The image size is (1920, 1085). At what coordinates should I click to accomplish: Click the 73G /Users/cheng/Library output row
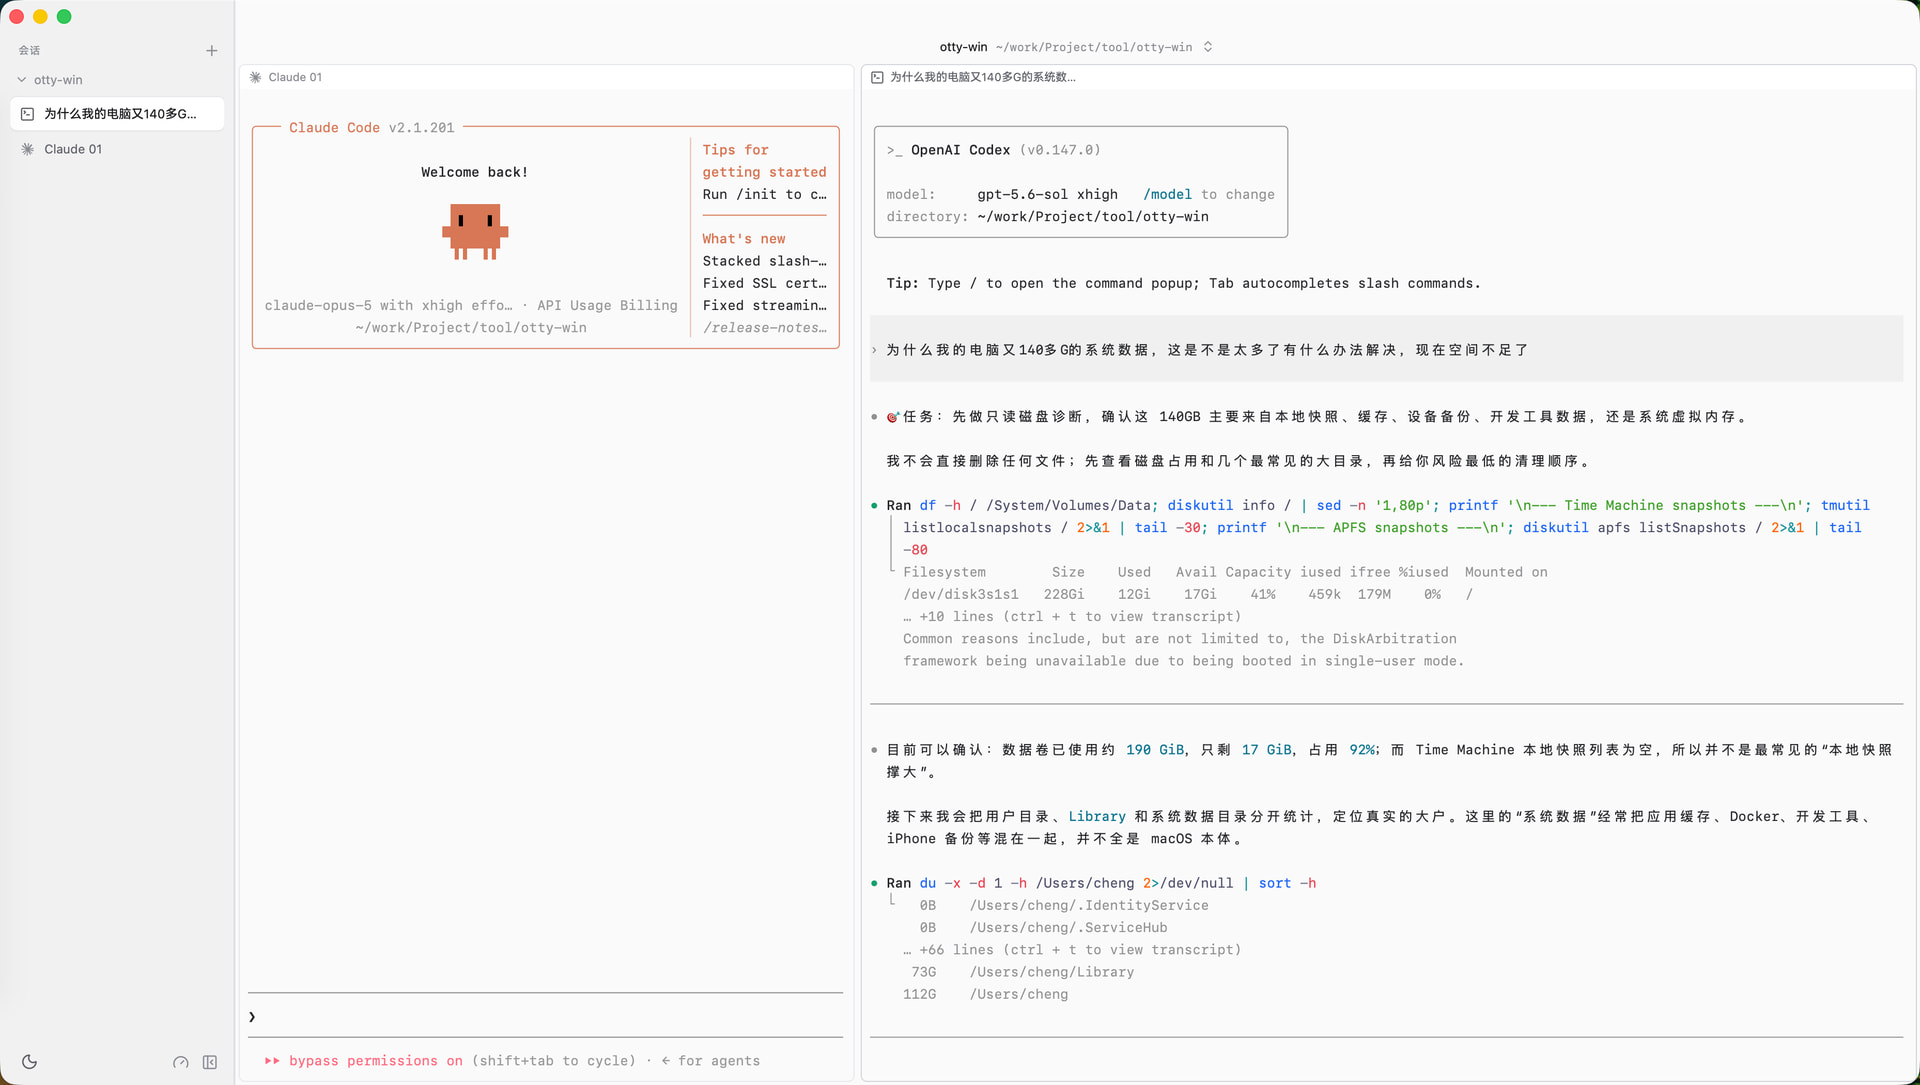pos(1022,972)
